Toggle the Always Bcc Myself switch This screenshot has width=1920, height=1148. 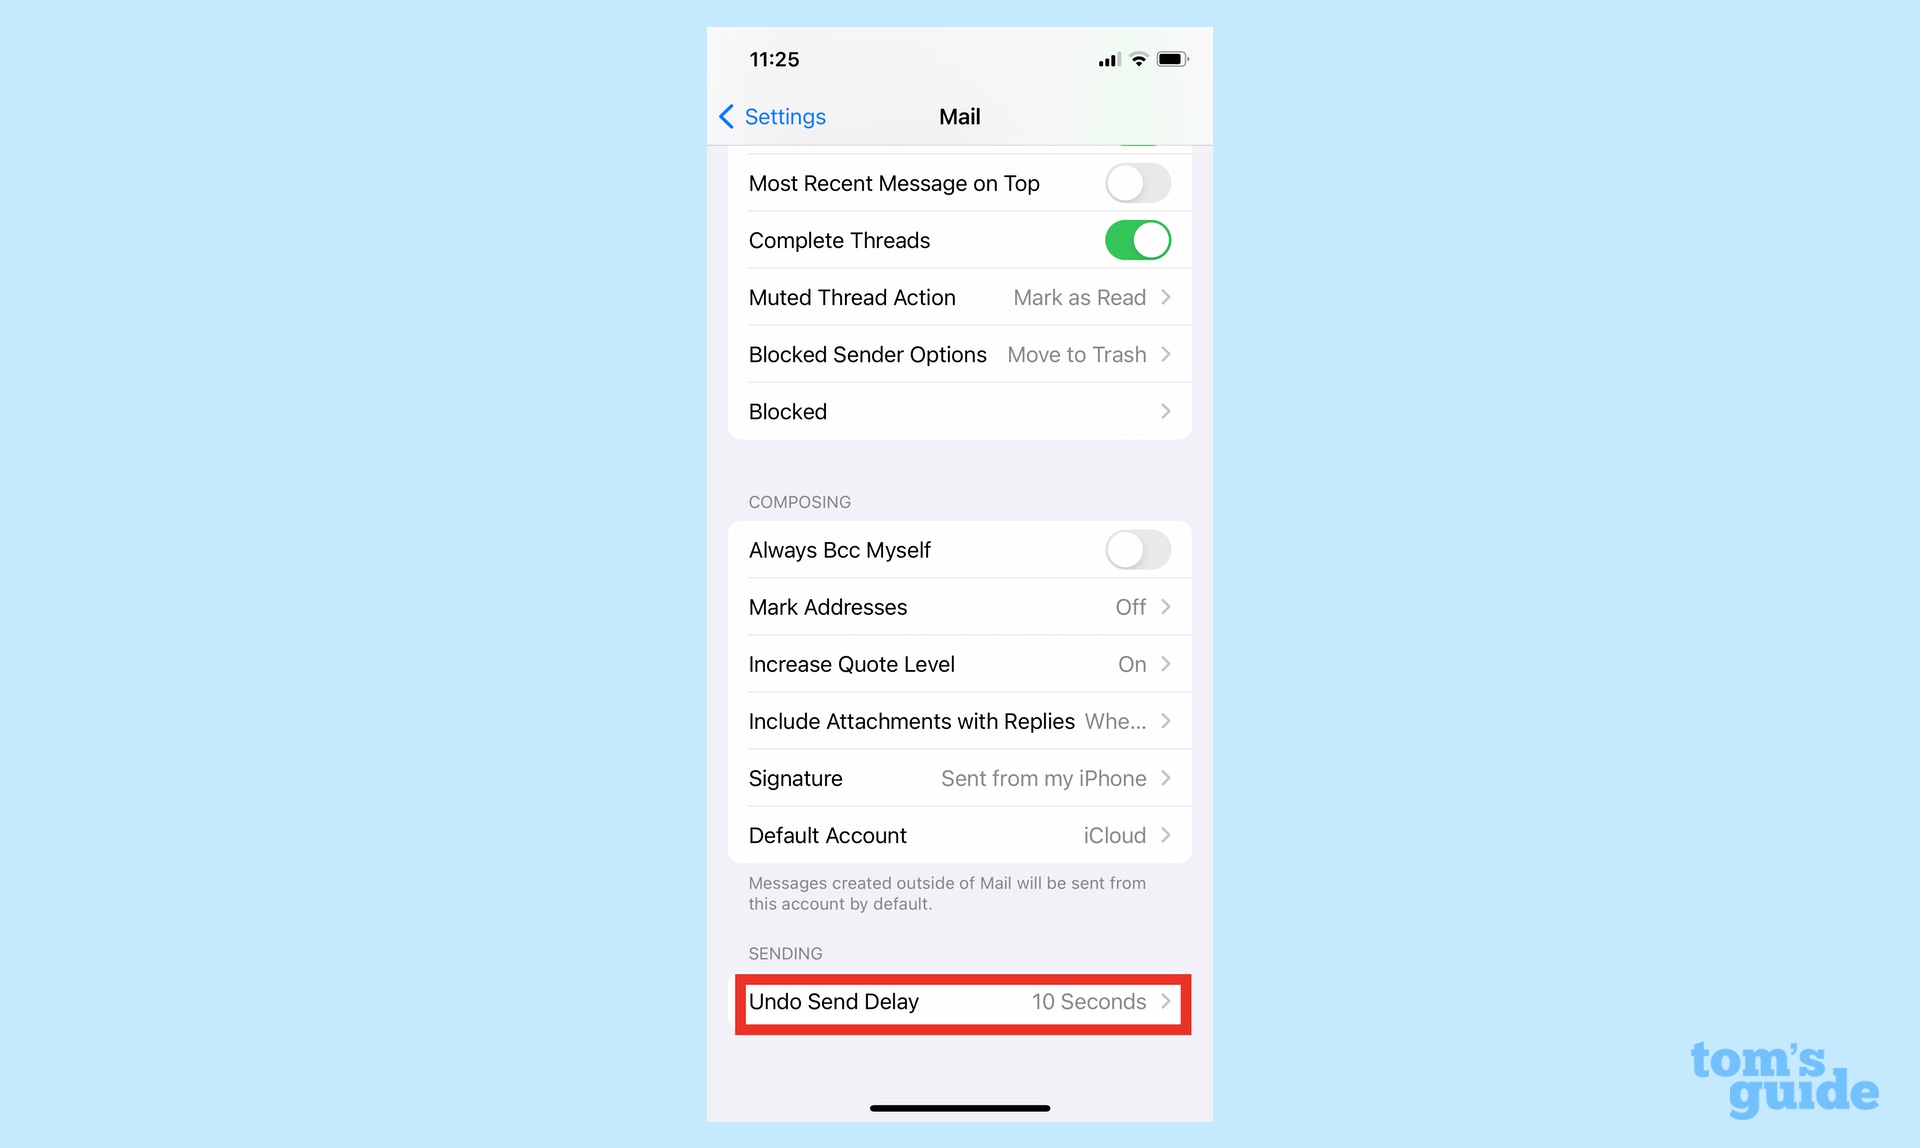[x=1137, y=549]
